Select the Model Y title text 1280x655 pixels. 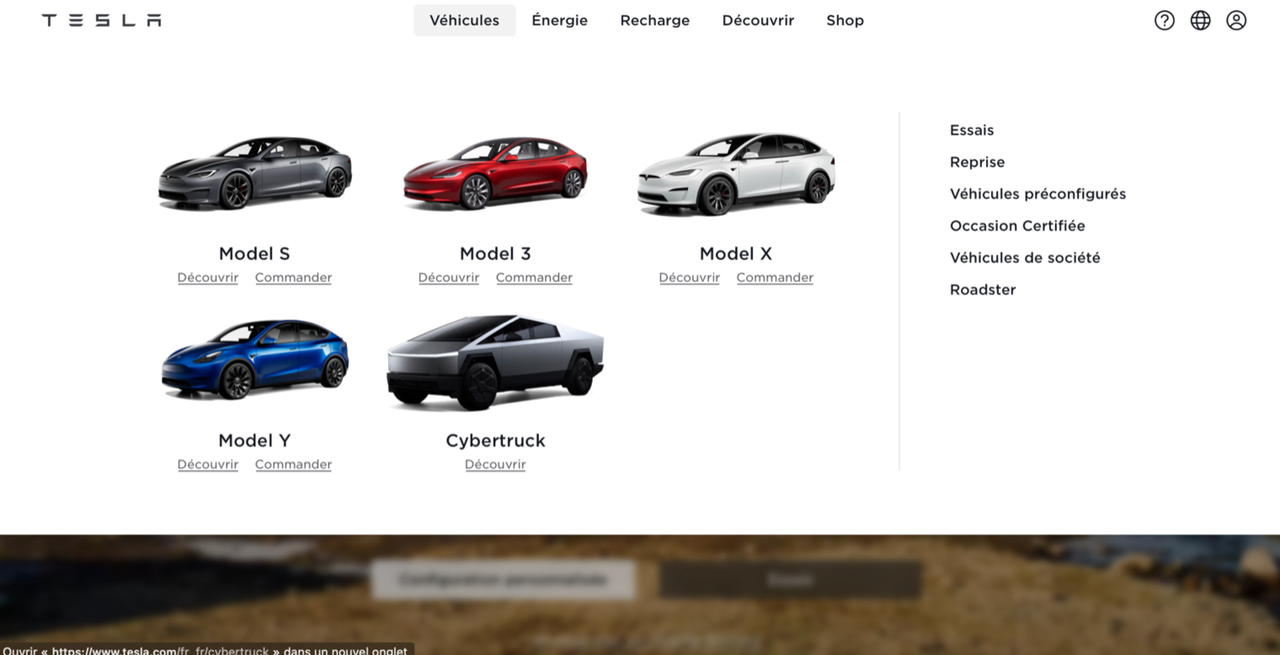[254, 441]
